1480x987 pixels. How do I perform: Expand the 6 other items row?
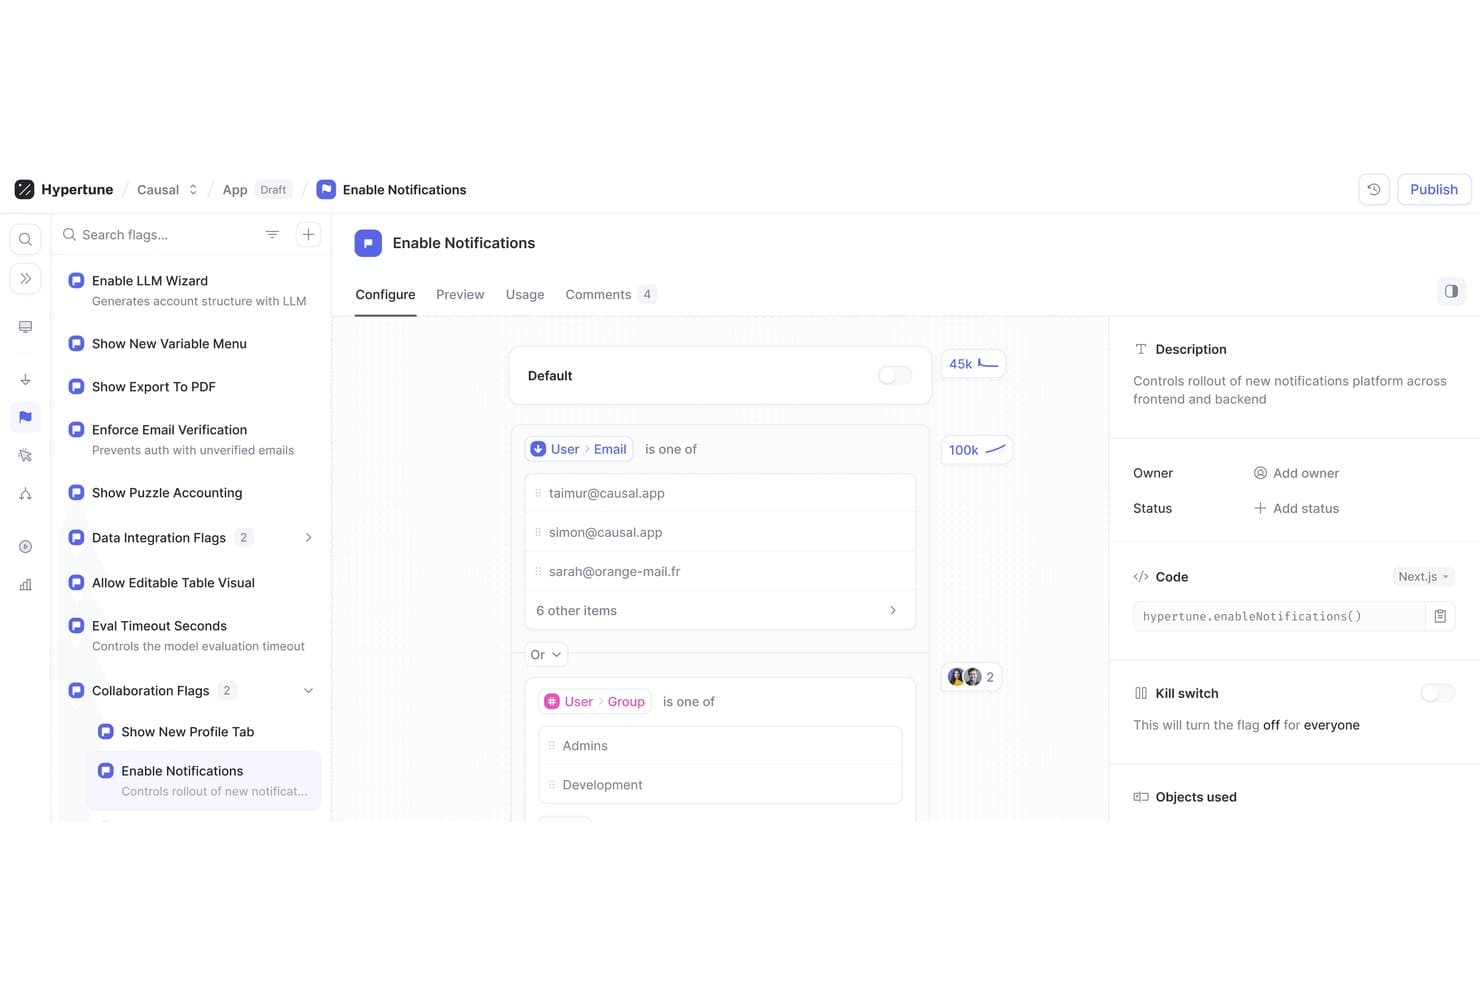coord(720,610)
